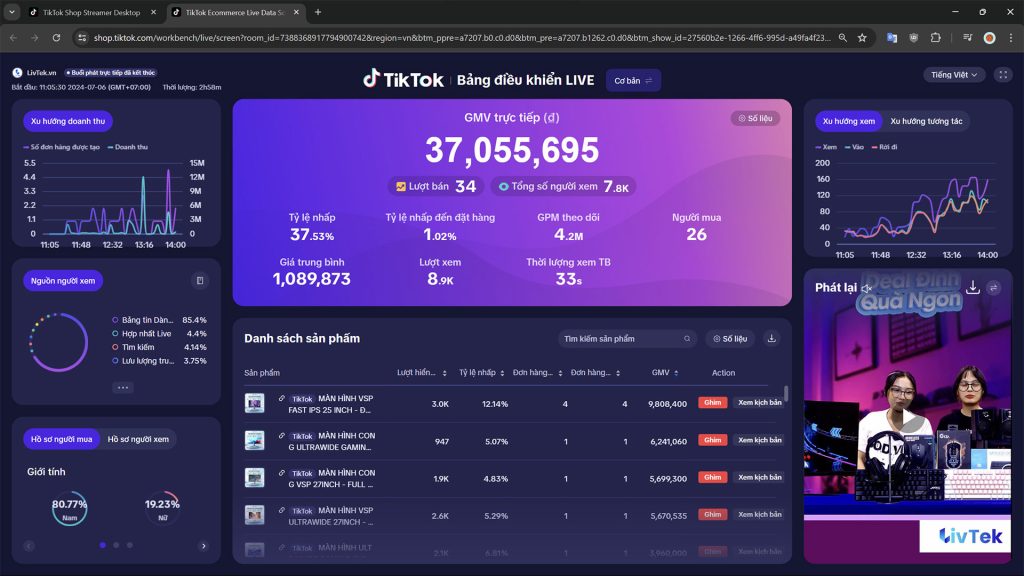Toggle Vào legend in viewer trend
This screenshot has width=1024, height=576.
(854, 147)
